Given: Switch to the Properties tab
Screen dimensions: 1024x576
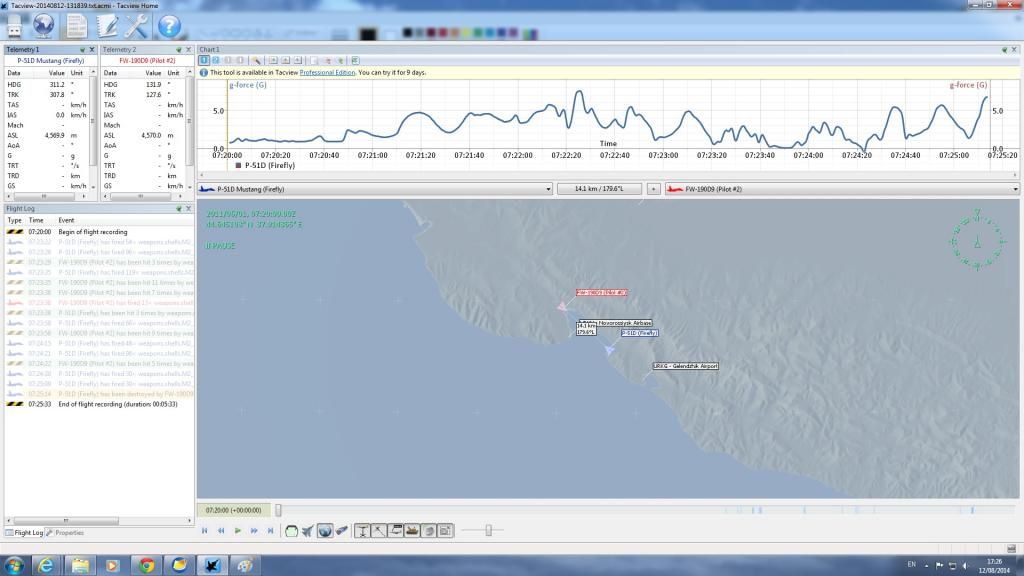Looking at the screenshot, I should pos(69,533).
